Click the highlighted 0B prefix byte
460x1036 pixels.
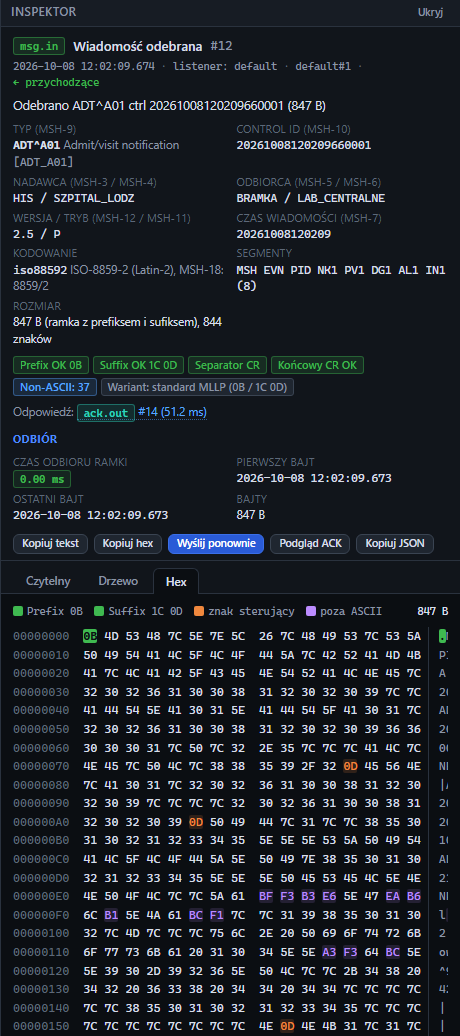90,636
